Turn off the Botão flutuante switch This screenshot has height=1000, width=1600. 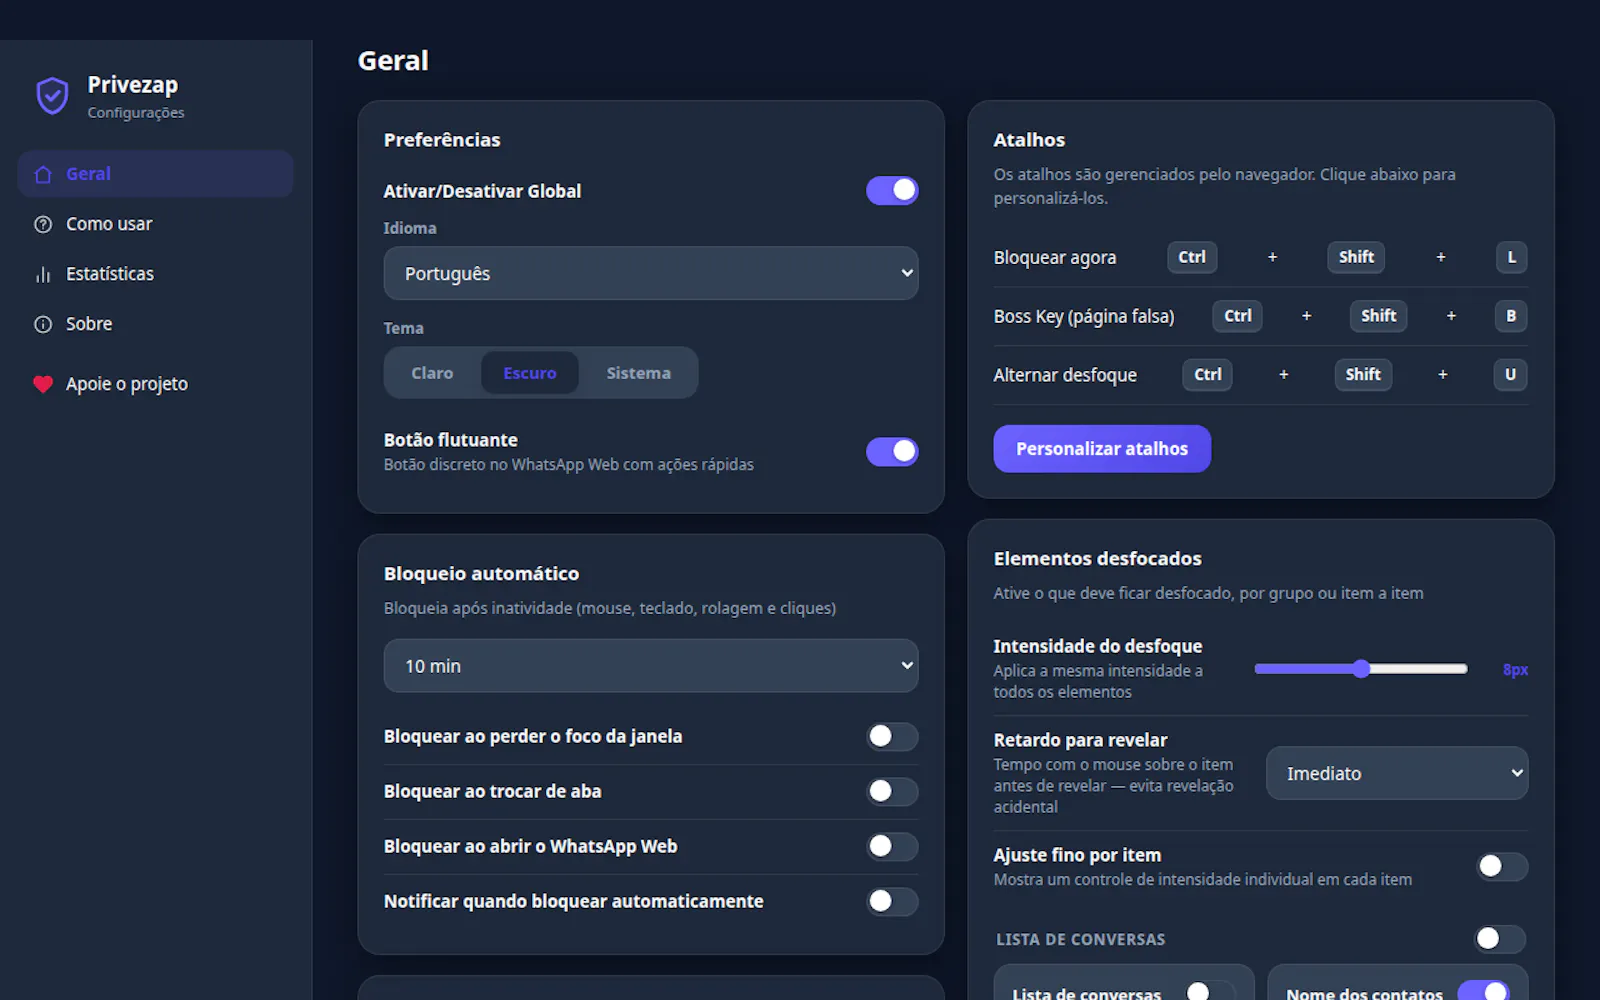(x=892, y=451)
